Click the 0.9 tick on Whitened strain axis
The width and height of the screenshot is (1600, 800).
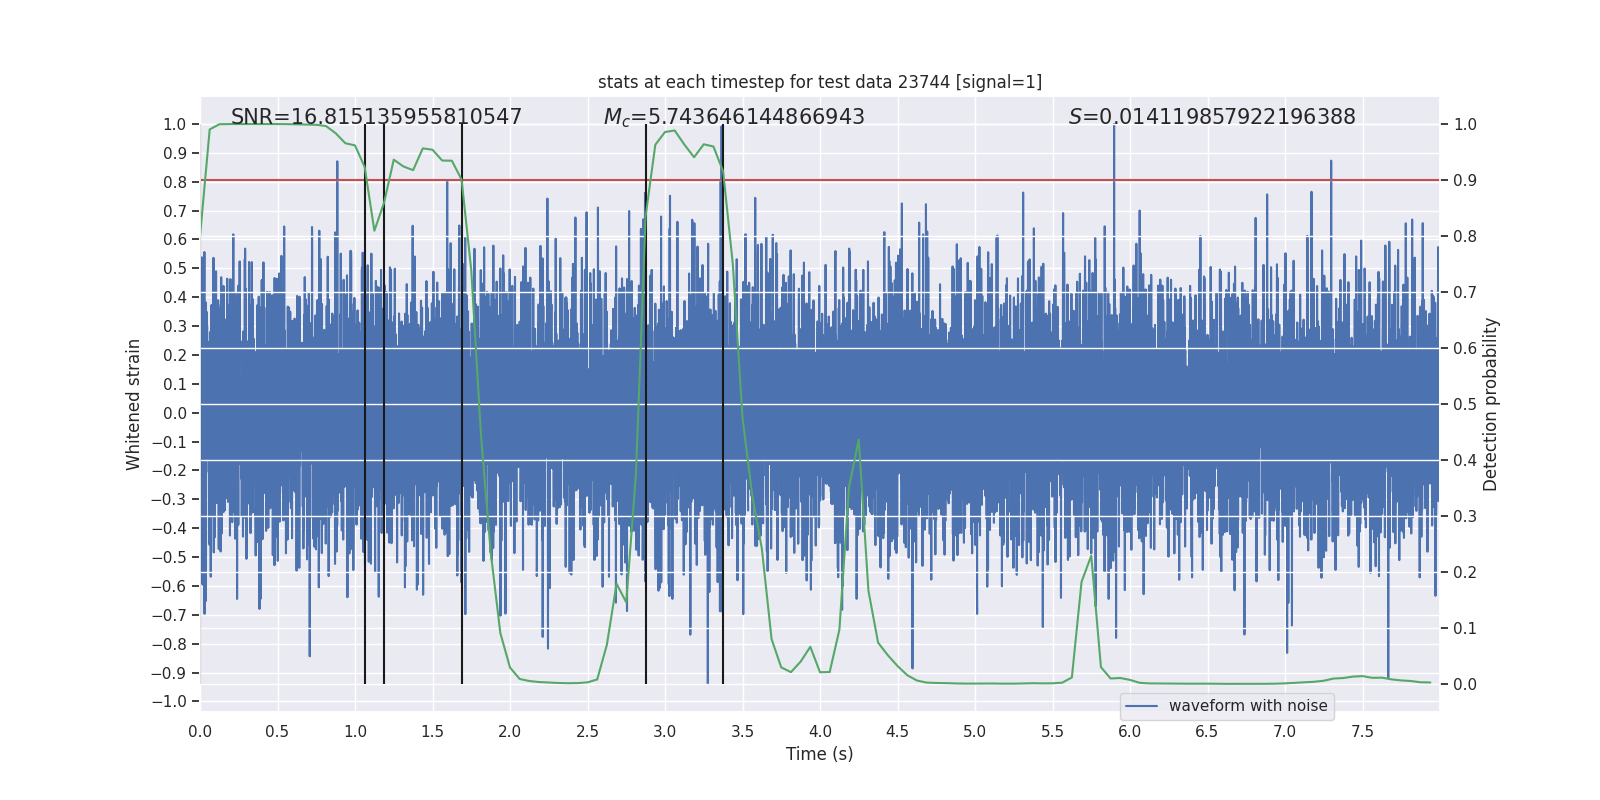[175, 153]
